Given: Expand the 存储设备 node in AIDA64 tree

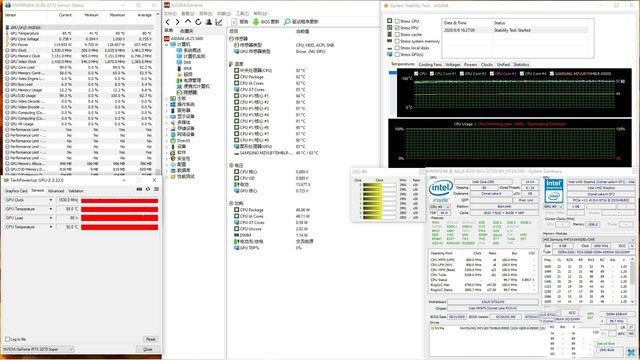Looking at the screenshot, I should (167, 129).
